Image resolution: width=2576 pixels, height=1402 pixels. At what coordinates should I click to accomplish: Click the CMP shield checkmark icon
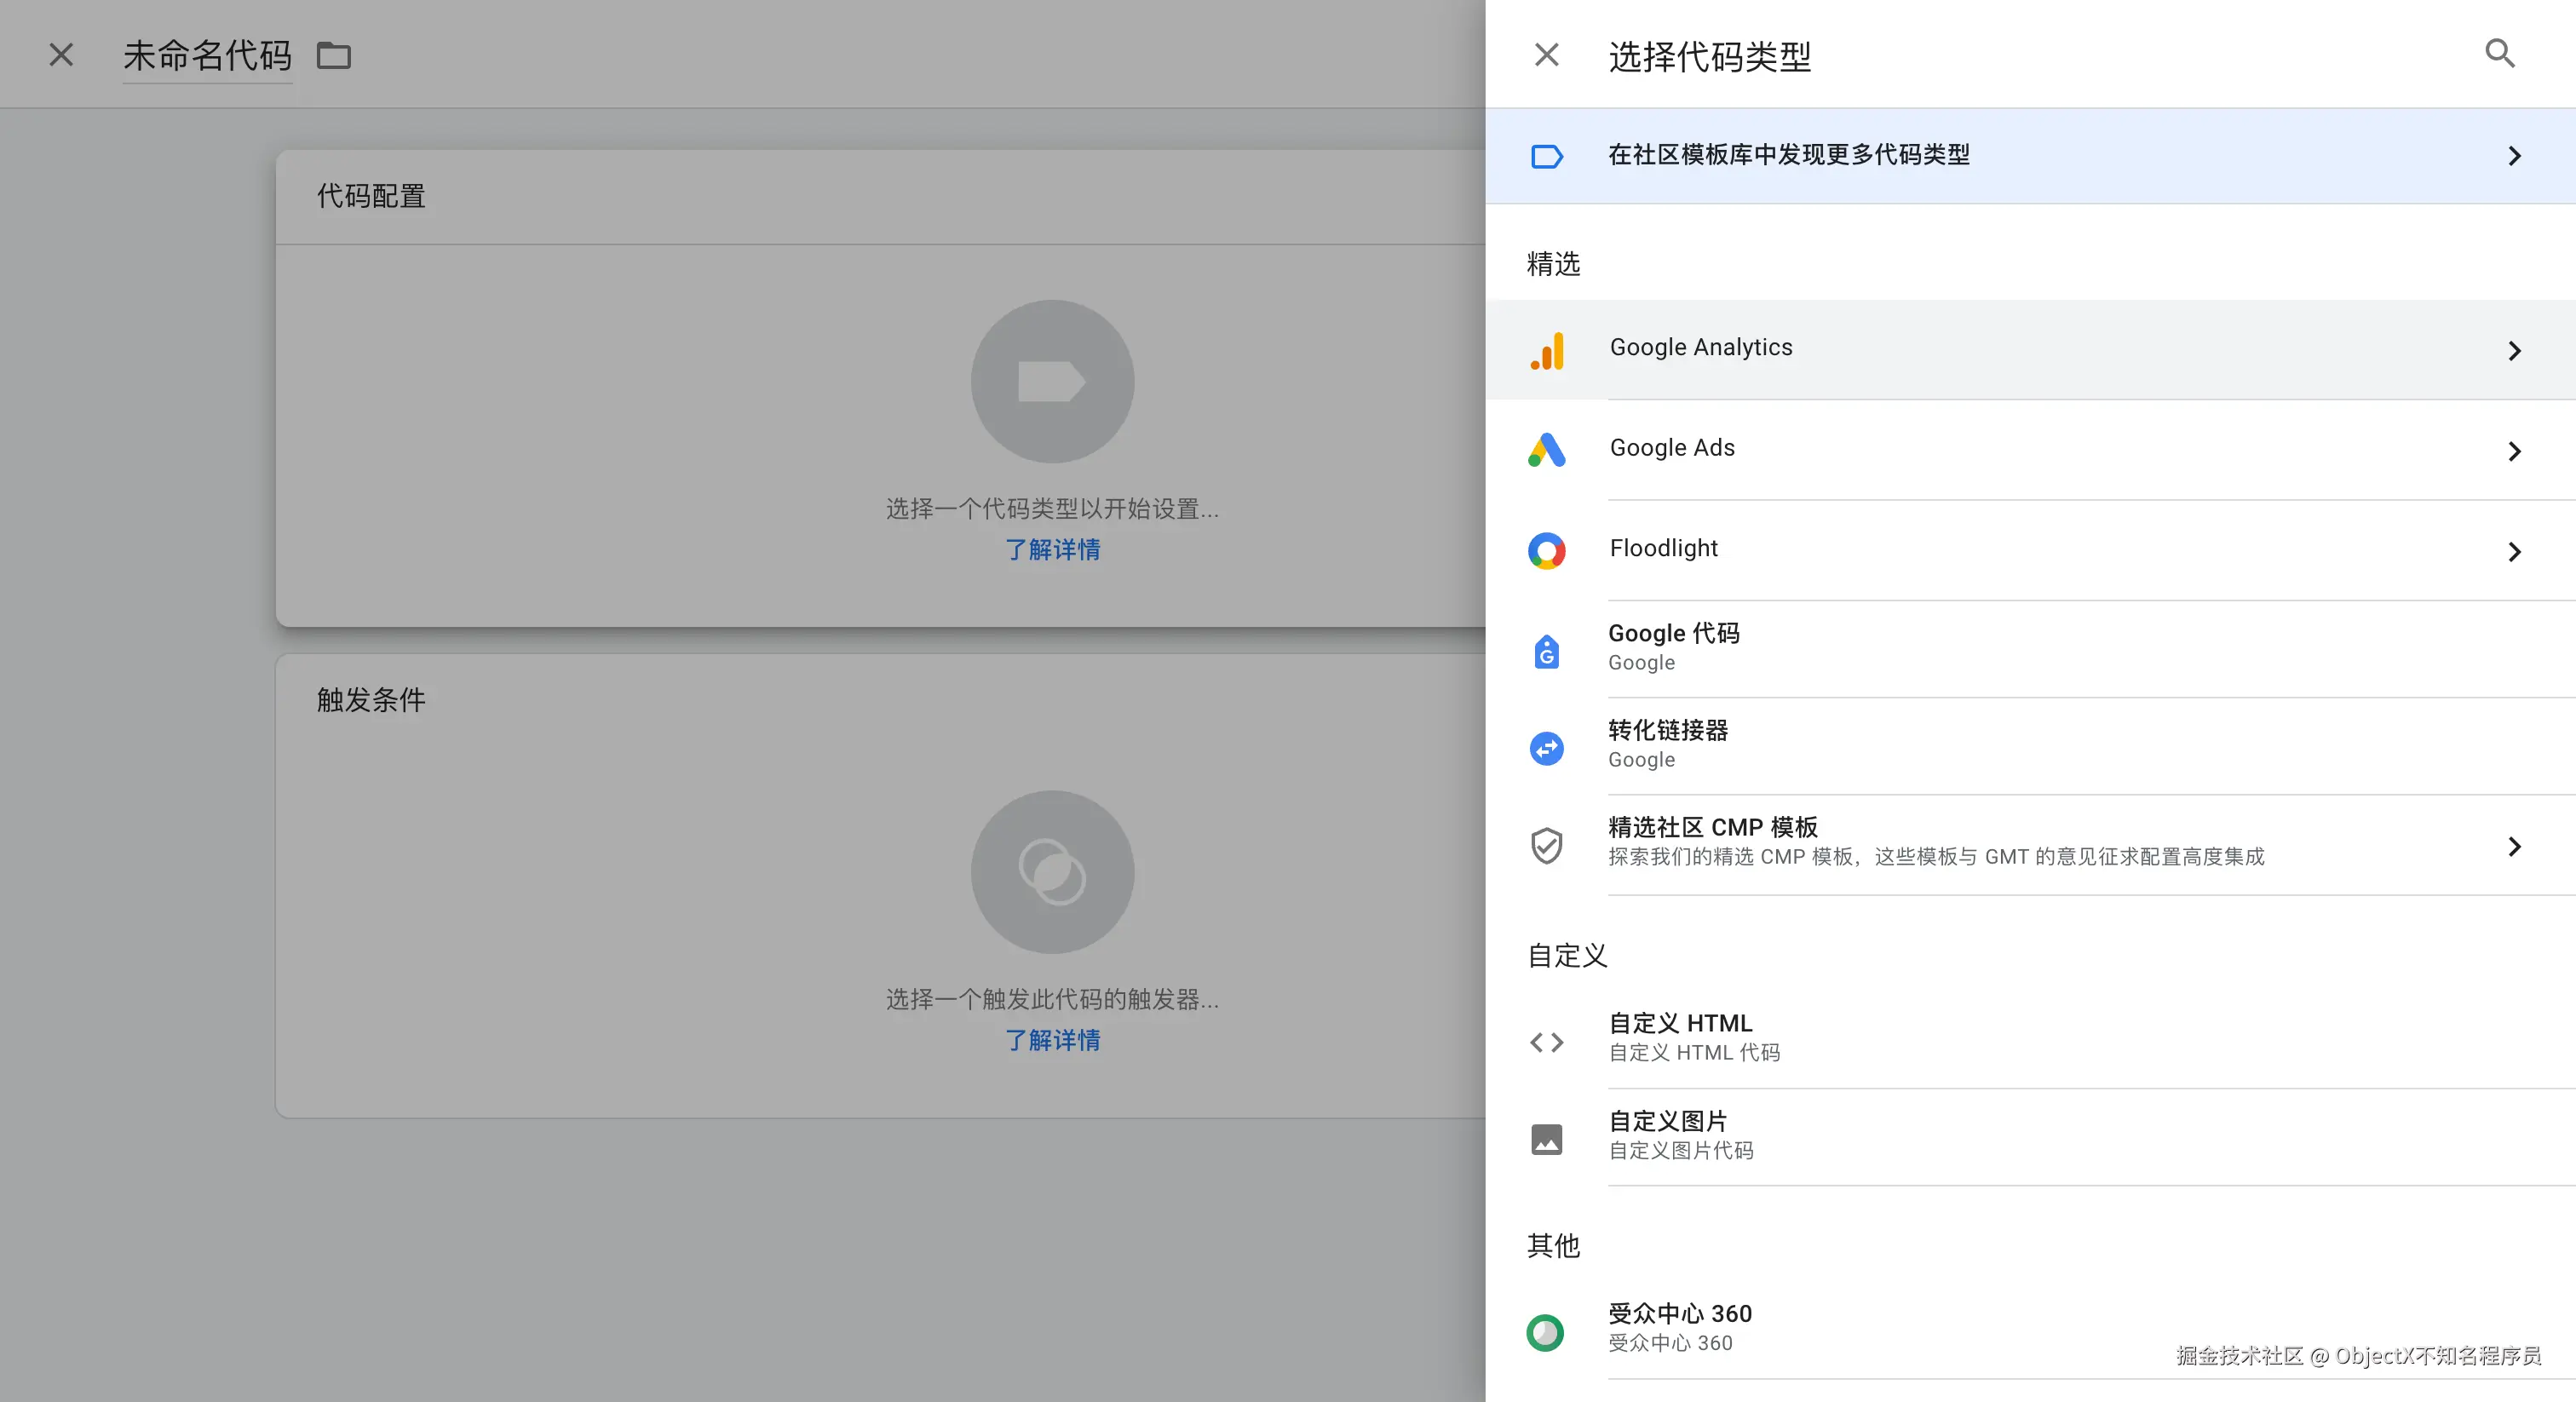click(1547, 845)
